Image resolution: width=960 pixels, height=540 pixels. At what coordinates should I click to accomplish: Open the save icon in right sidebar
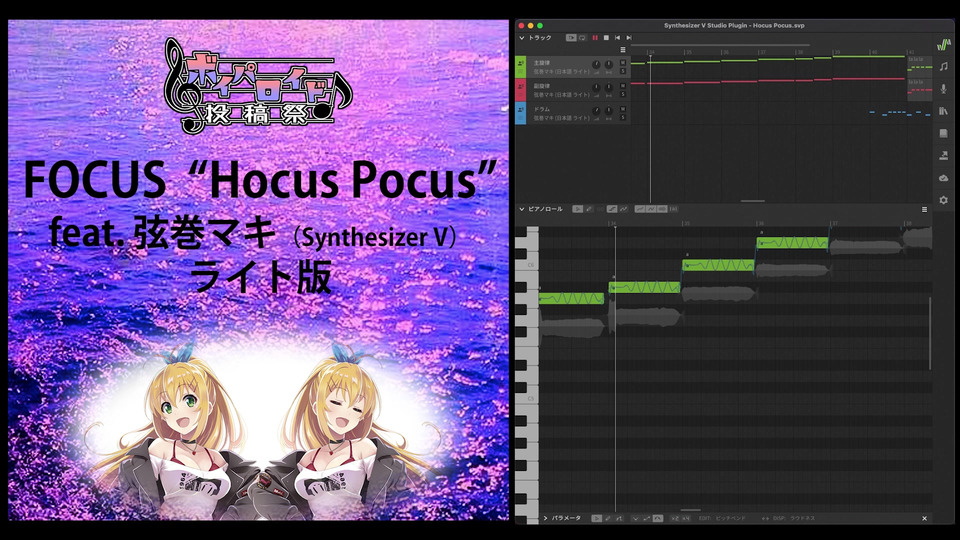pyautogui.click(x=943, y=133)
